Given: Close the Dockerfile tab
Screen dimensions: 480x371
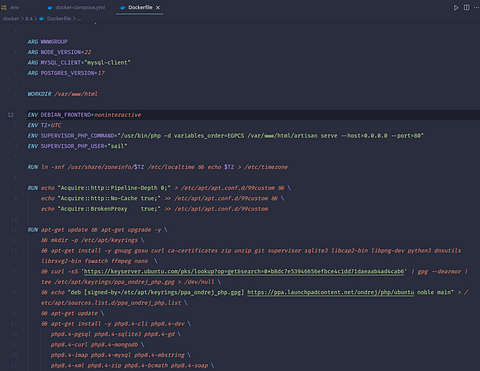Looking at the screenshot, I should (x=158, y=7).
